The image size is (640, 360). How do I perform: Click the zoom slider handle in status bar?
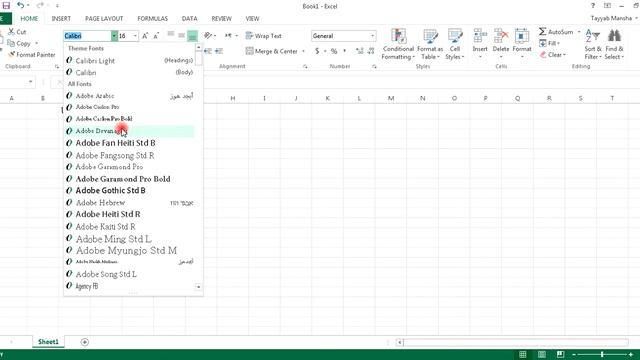coord(602,354)
